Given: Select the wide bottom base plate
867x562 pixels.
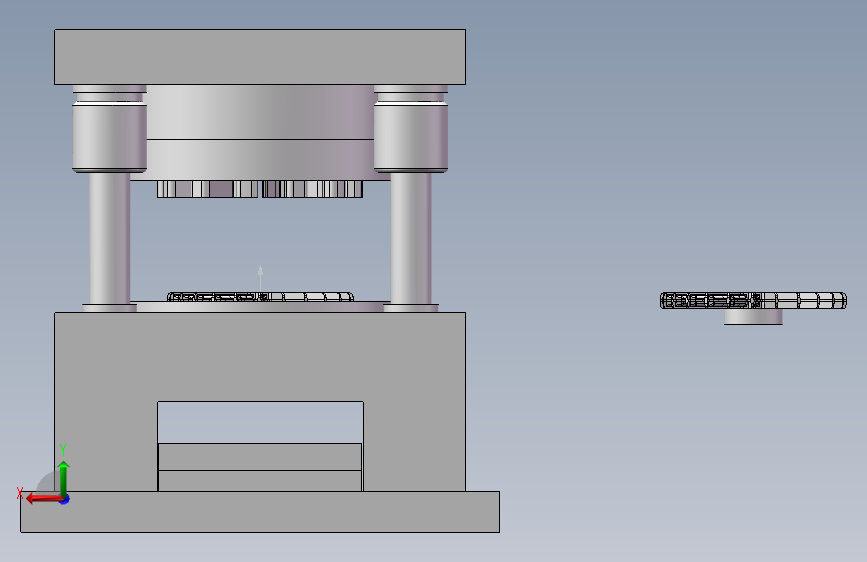Looking at the screenshot, I should 260,512.
